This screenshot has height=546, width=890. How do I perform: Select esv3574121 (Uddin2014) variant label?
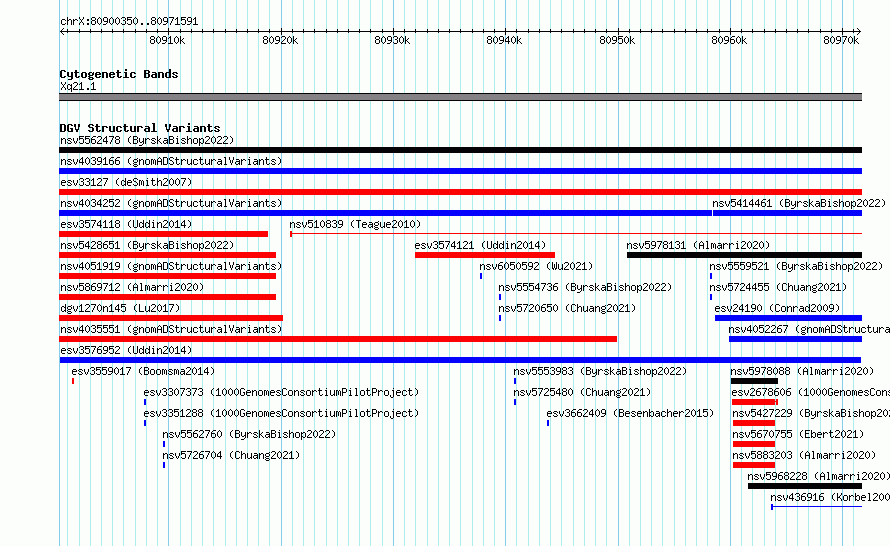click(480, 245)
